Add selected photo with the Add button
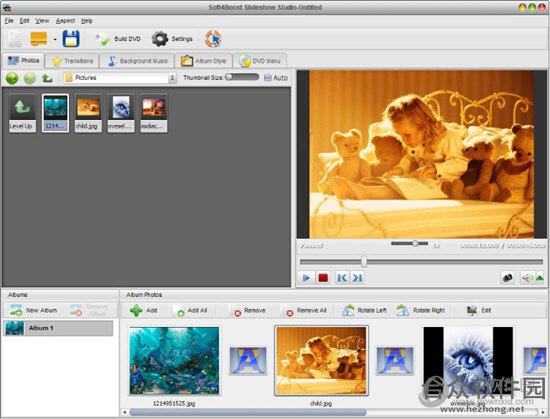550x419 pixels. (144, 311)
